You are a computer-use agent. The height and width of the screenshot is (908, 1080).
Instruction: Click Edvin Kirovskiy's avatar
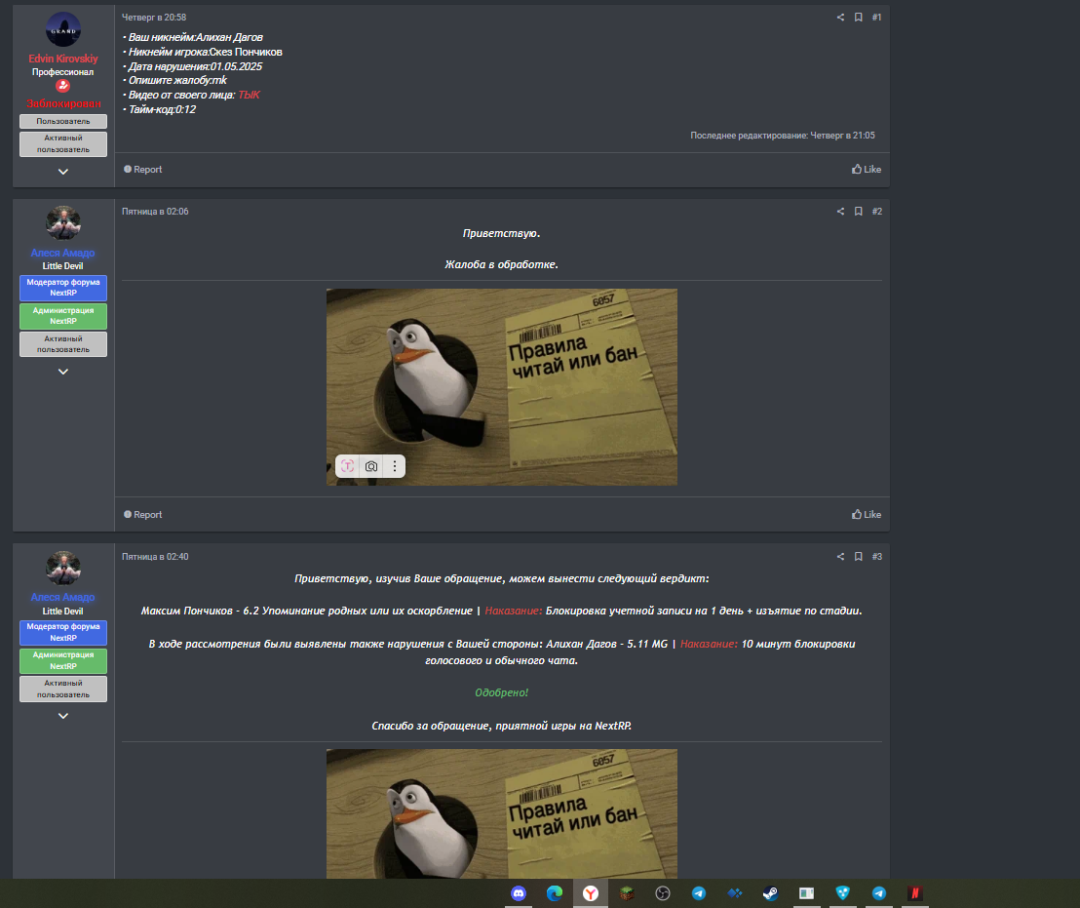63,30
